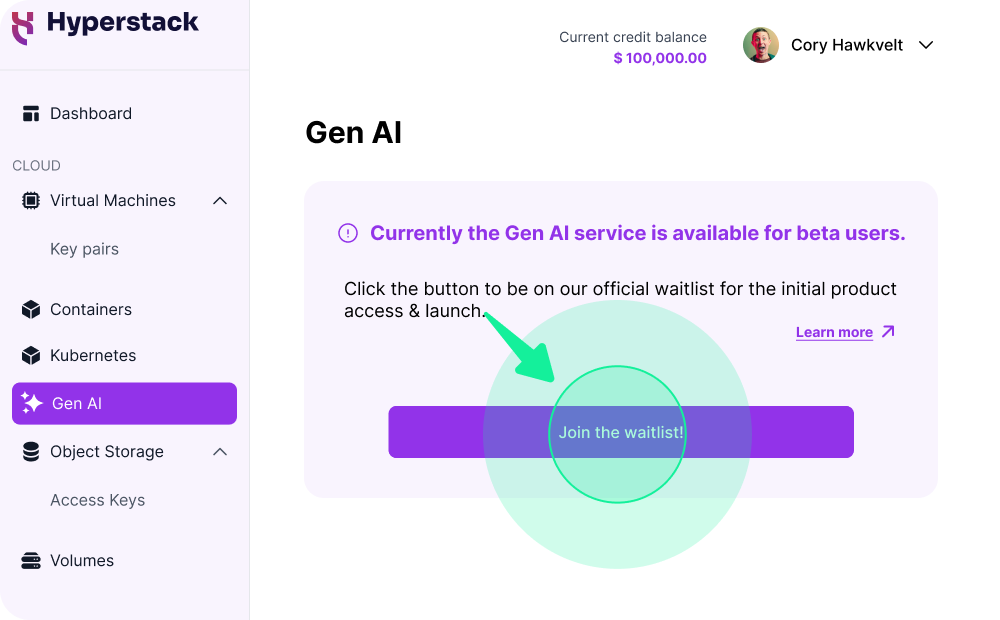Open Dashboard via its grid icon
Screen dimensions: 1000x620
click(31, 114)
